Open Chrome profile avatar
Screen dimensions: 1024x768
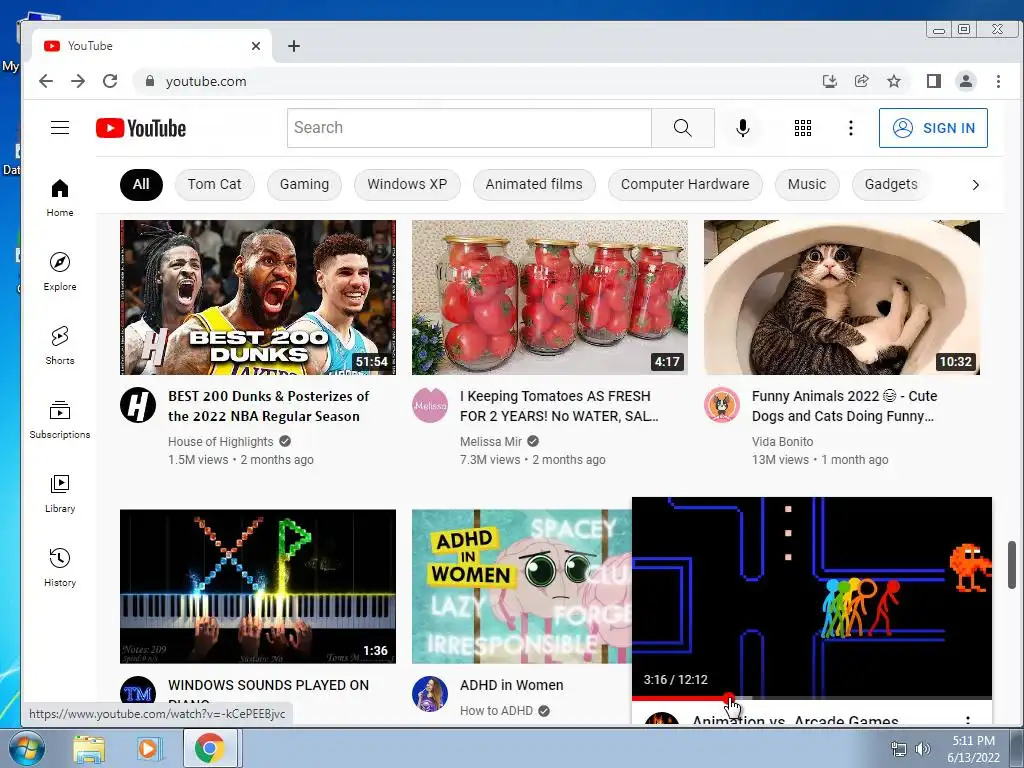[965, 81]
